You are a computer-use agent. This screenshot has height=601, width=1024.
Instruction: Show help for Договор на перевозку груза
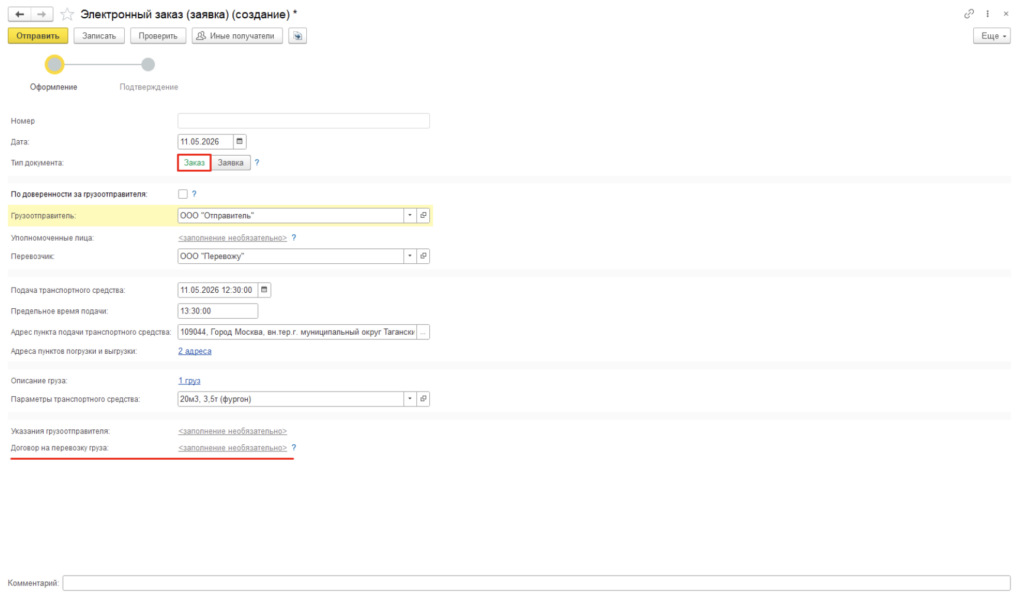tap(294, 447)
